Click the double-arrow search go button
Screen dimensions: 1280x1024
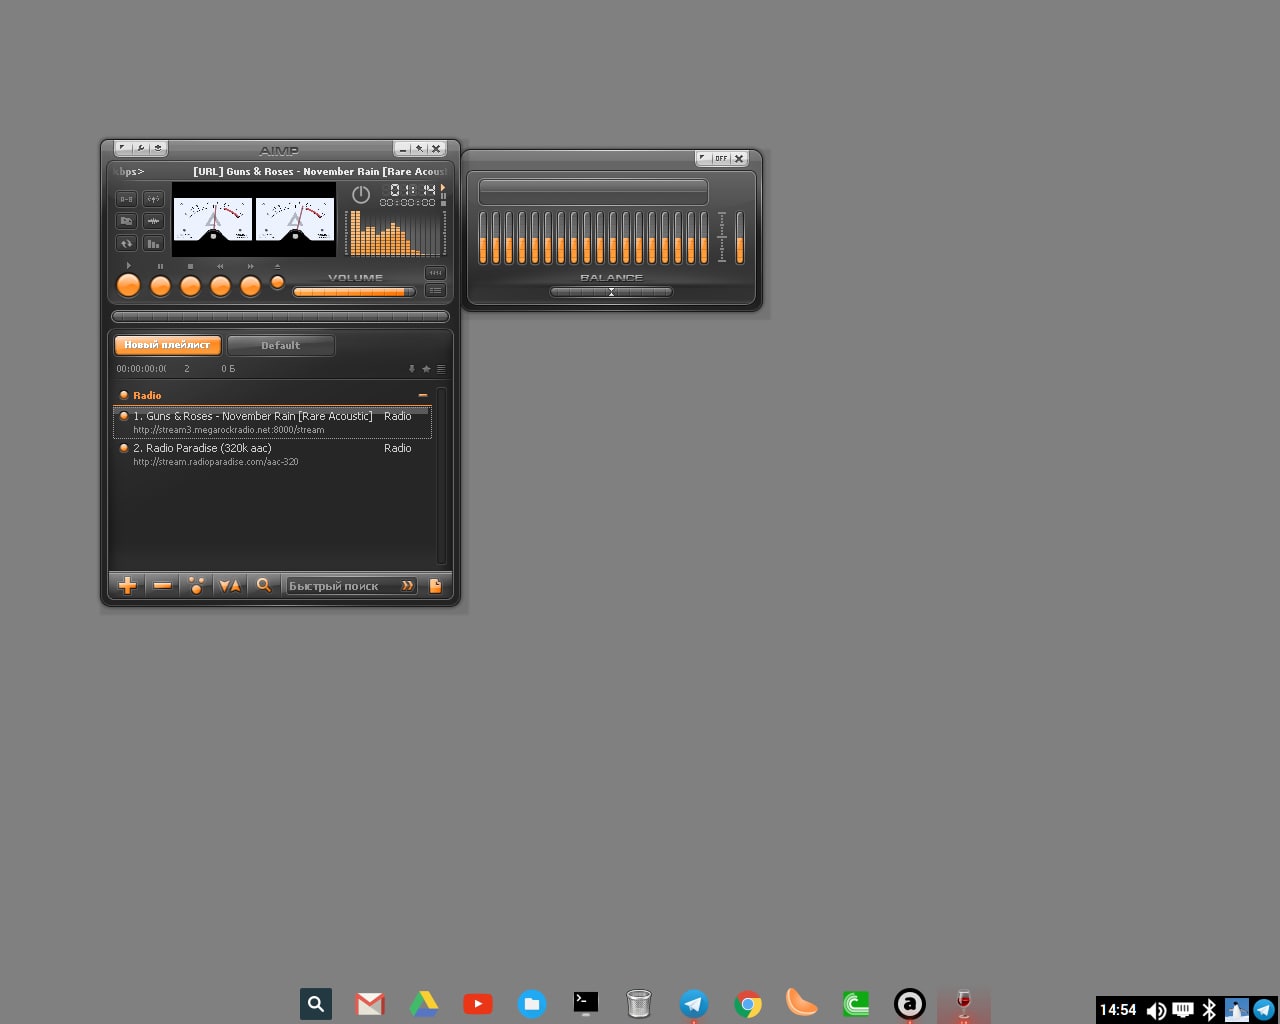click(x=408, y=586)
